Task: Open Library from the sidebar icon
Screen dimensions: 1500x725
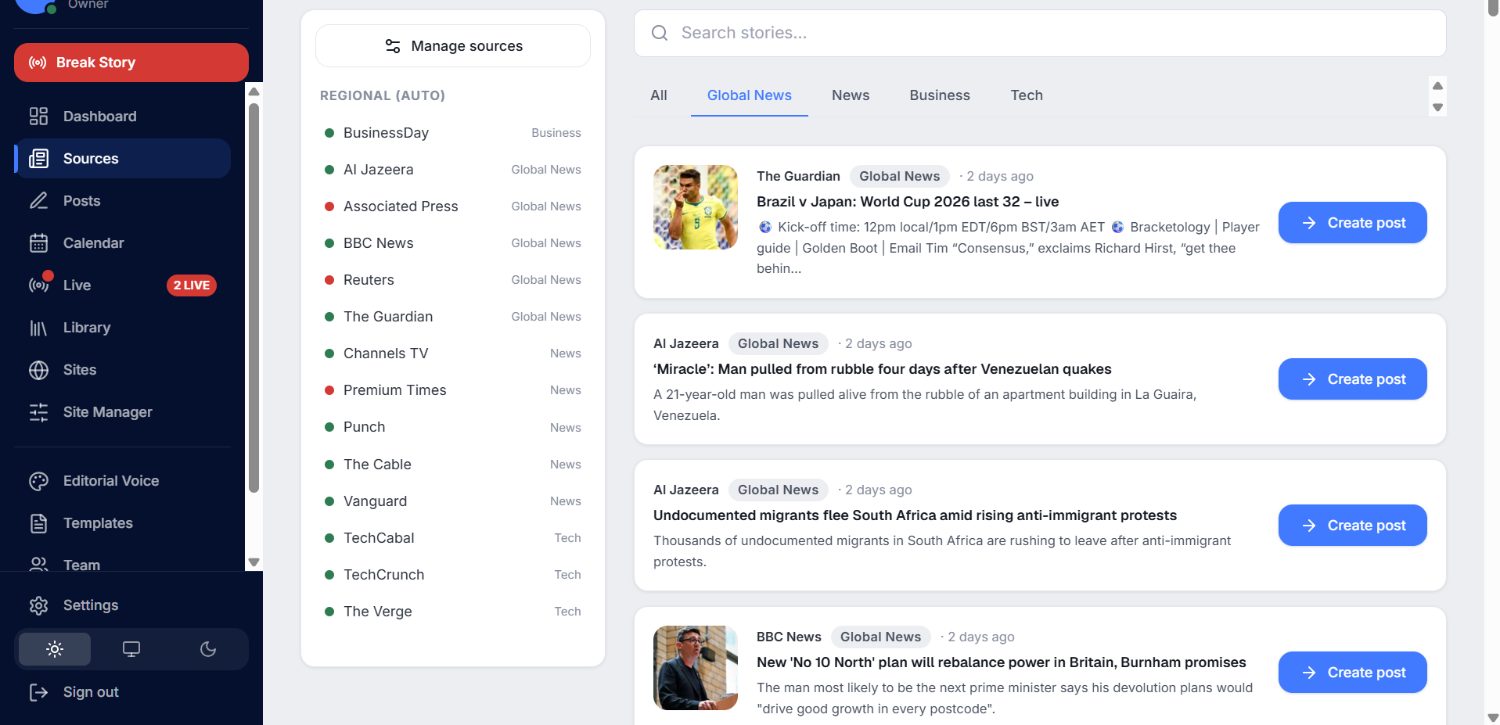Action: coord(39,327)
